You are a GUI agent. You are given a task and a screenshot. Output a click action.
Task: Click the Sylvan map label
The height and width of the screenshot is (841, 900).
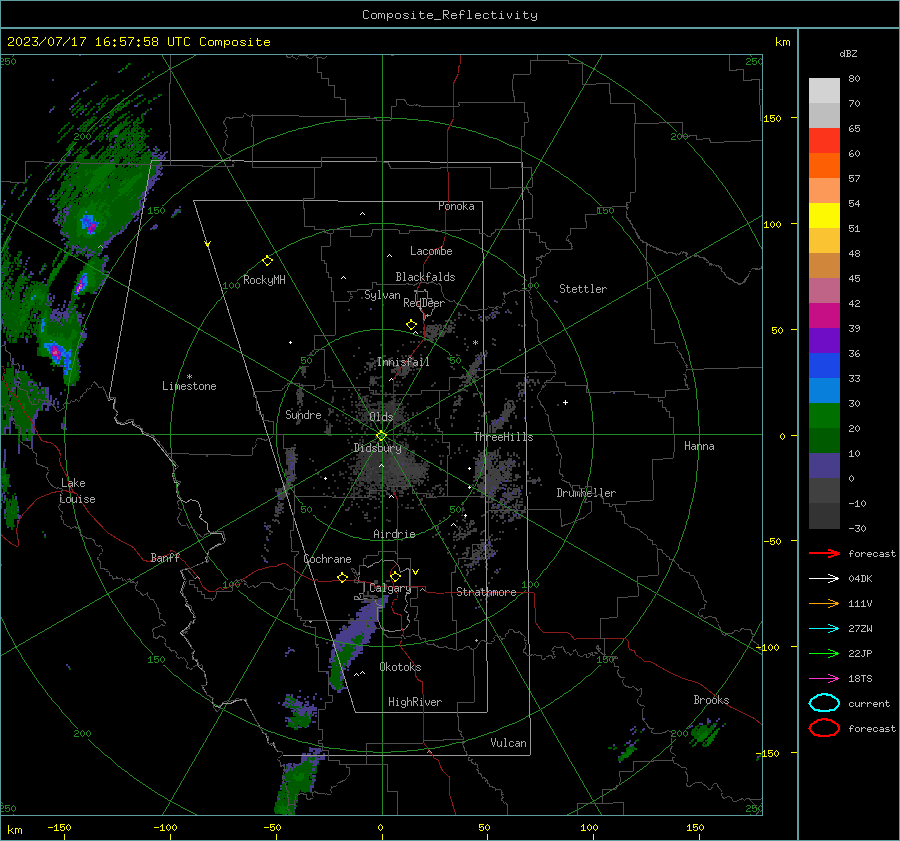382,295
